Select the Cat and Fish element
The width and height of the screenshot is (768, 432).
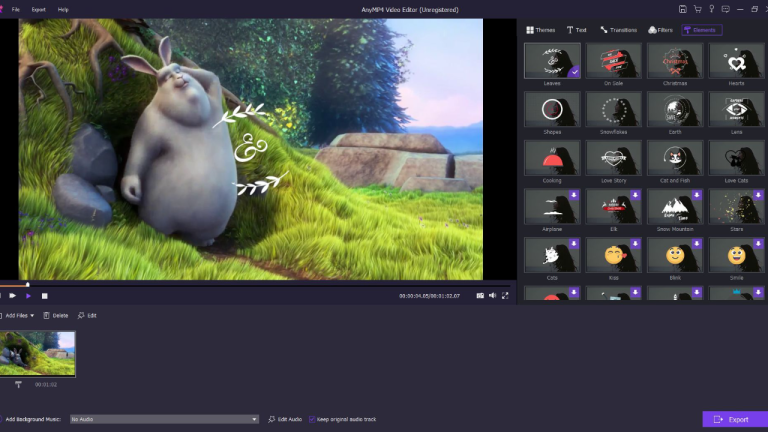(x=675, y=158)
